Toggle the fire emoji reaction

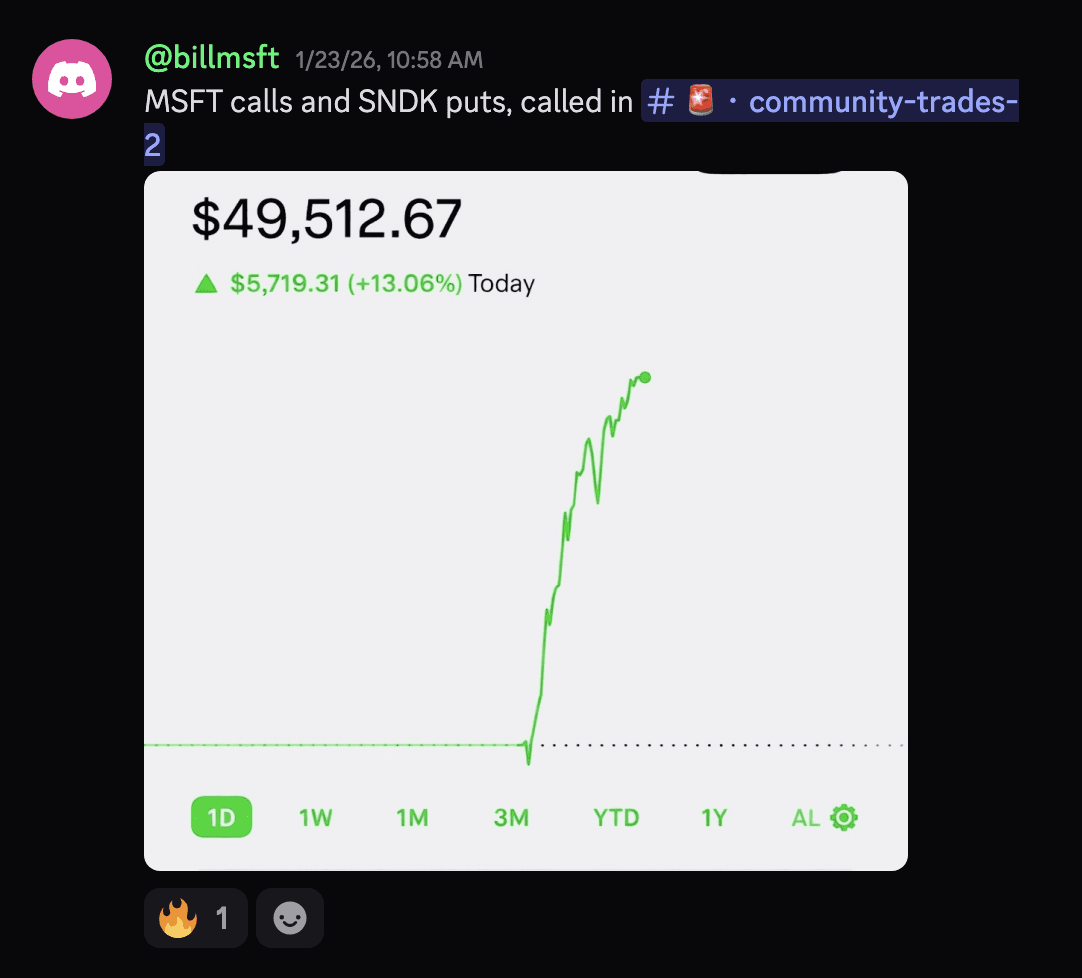click(195, 918)
